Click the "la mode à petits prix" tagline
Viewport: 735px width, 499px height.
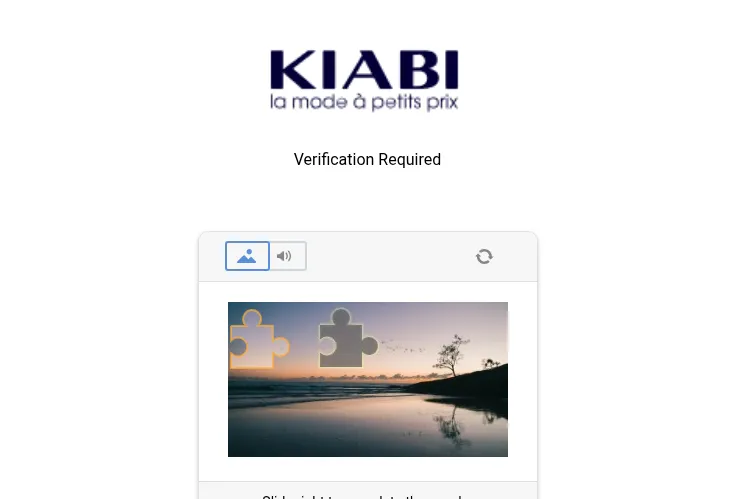tap(364, 102)
